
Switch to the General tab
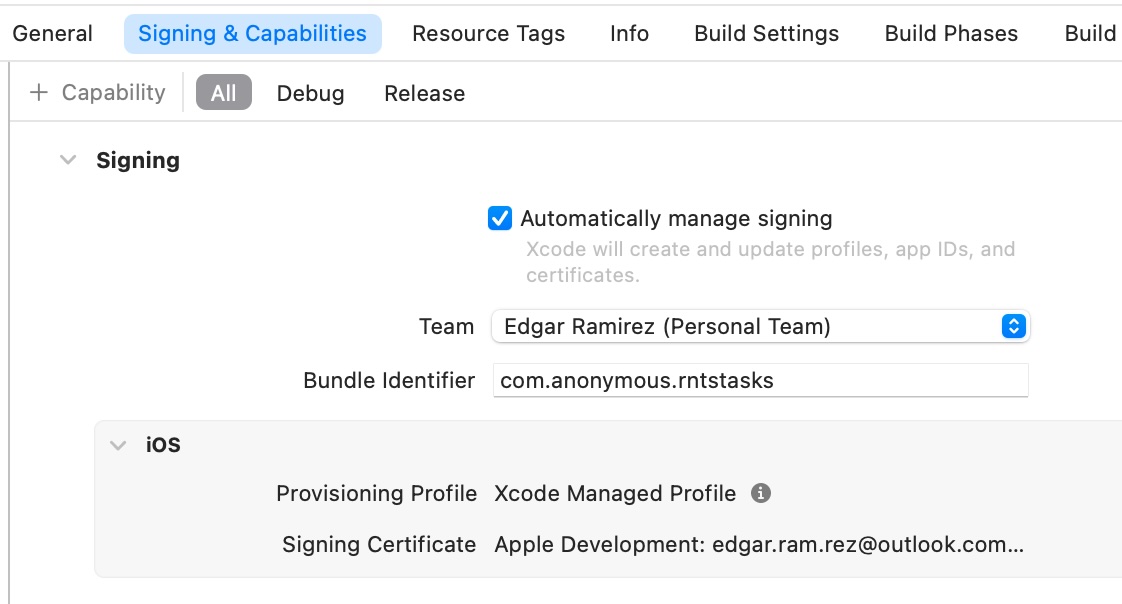(52, 33)
